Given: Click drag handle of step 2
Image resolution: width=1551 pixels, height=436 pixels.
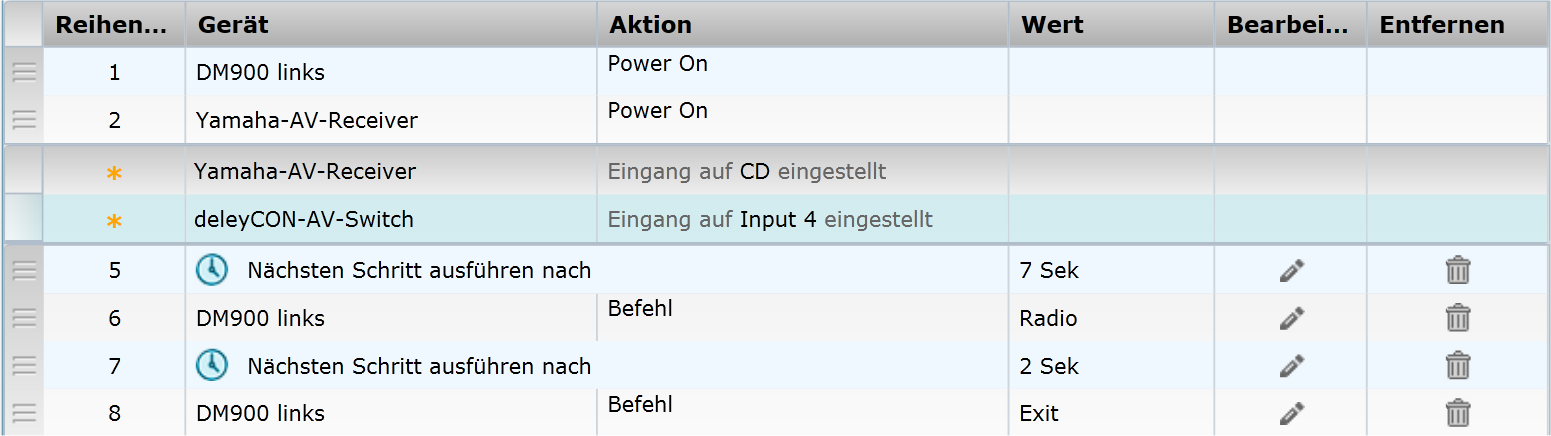Looking at the screenshot, I should click(x=24, y=120).
